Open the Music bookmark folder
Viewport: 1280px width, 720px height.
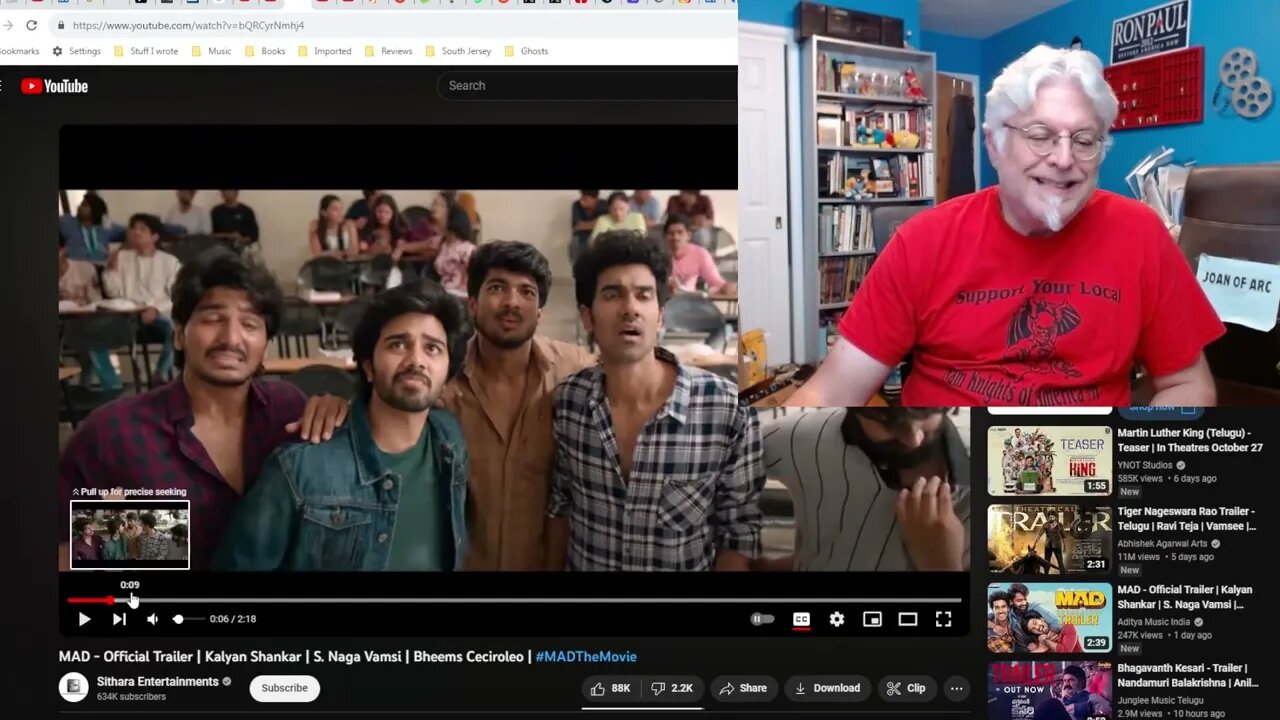(x=211, y=51)
